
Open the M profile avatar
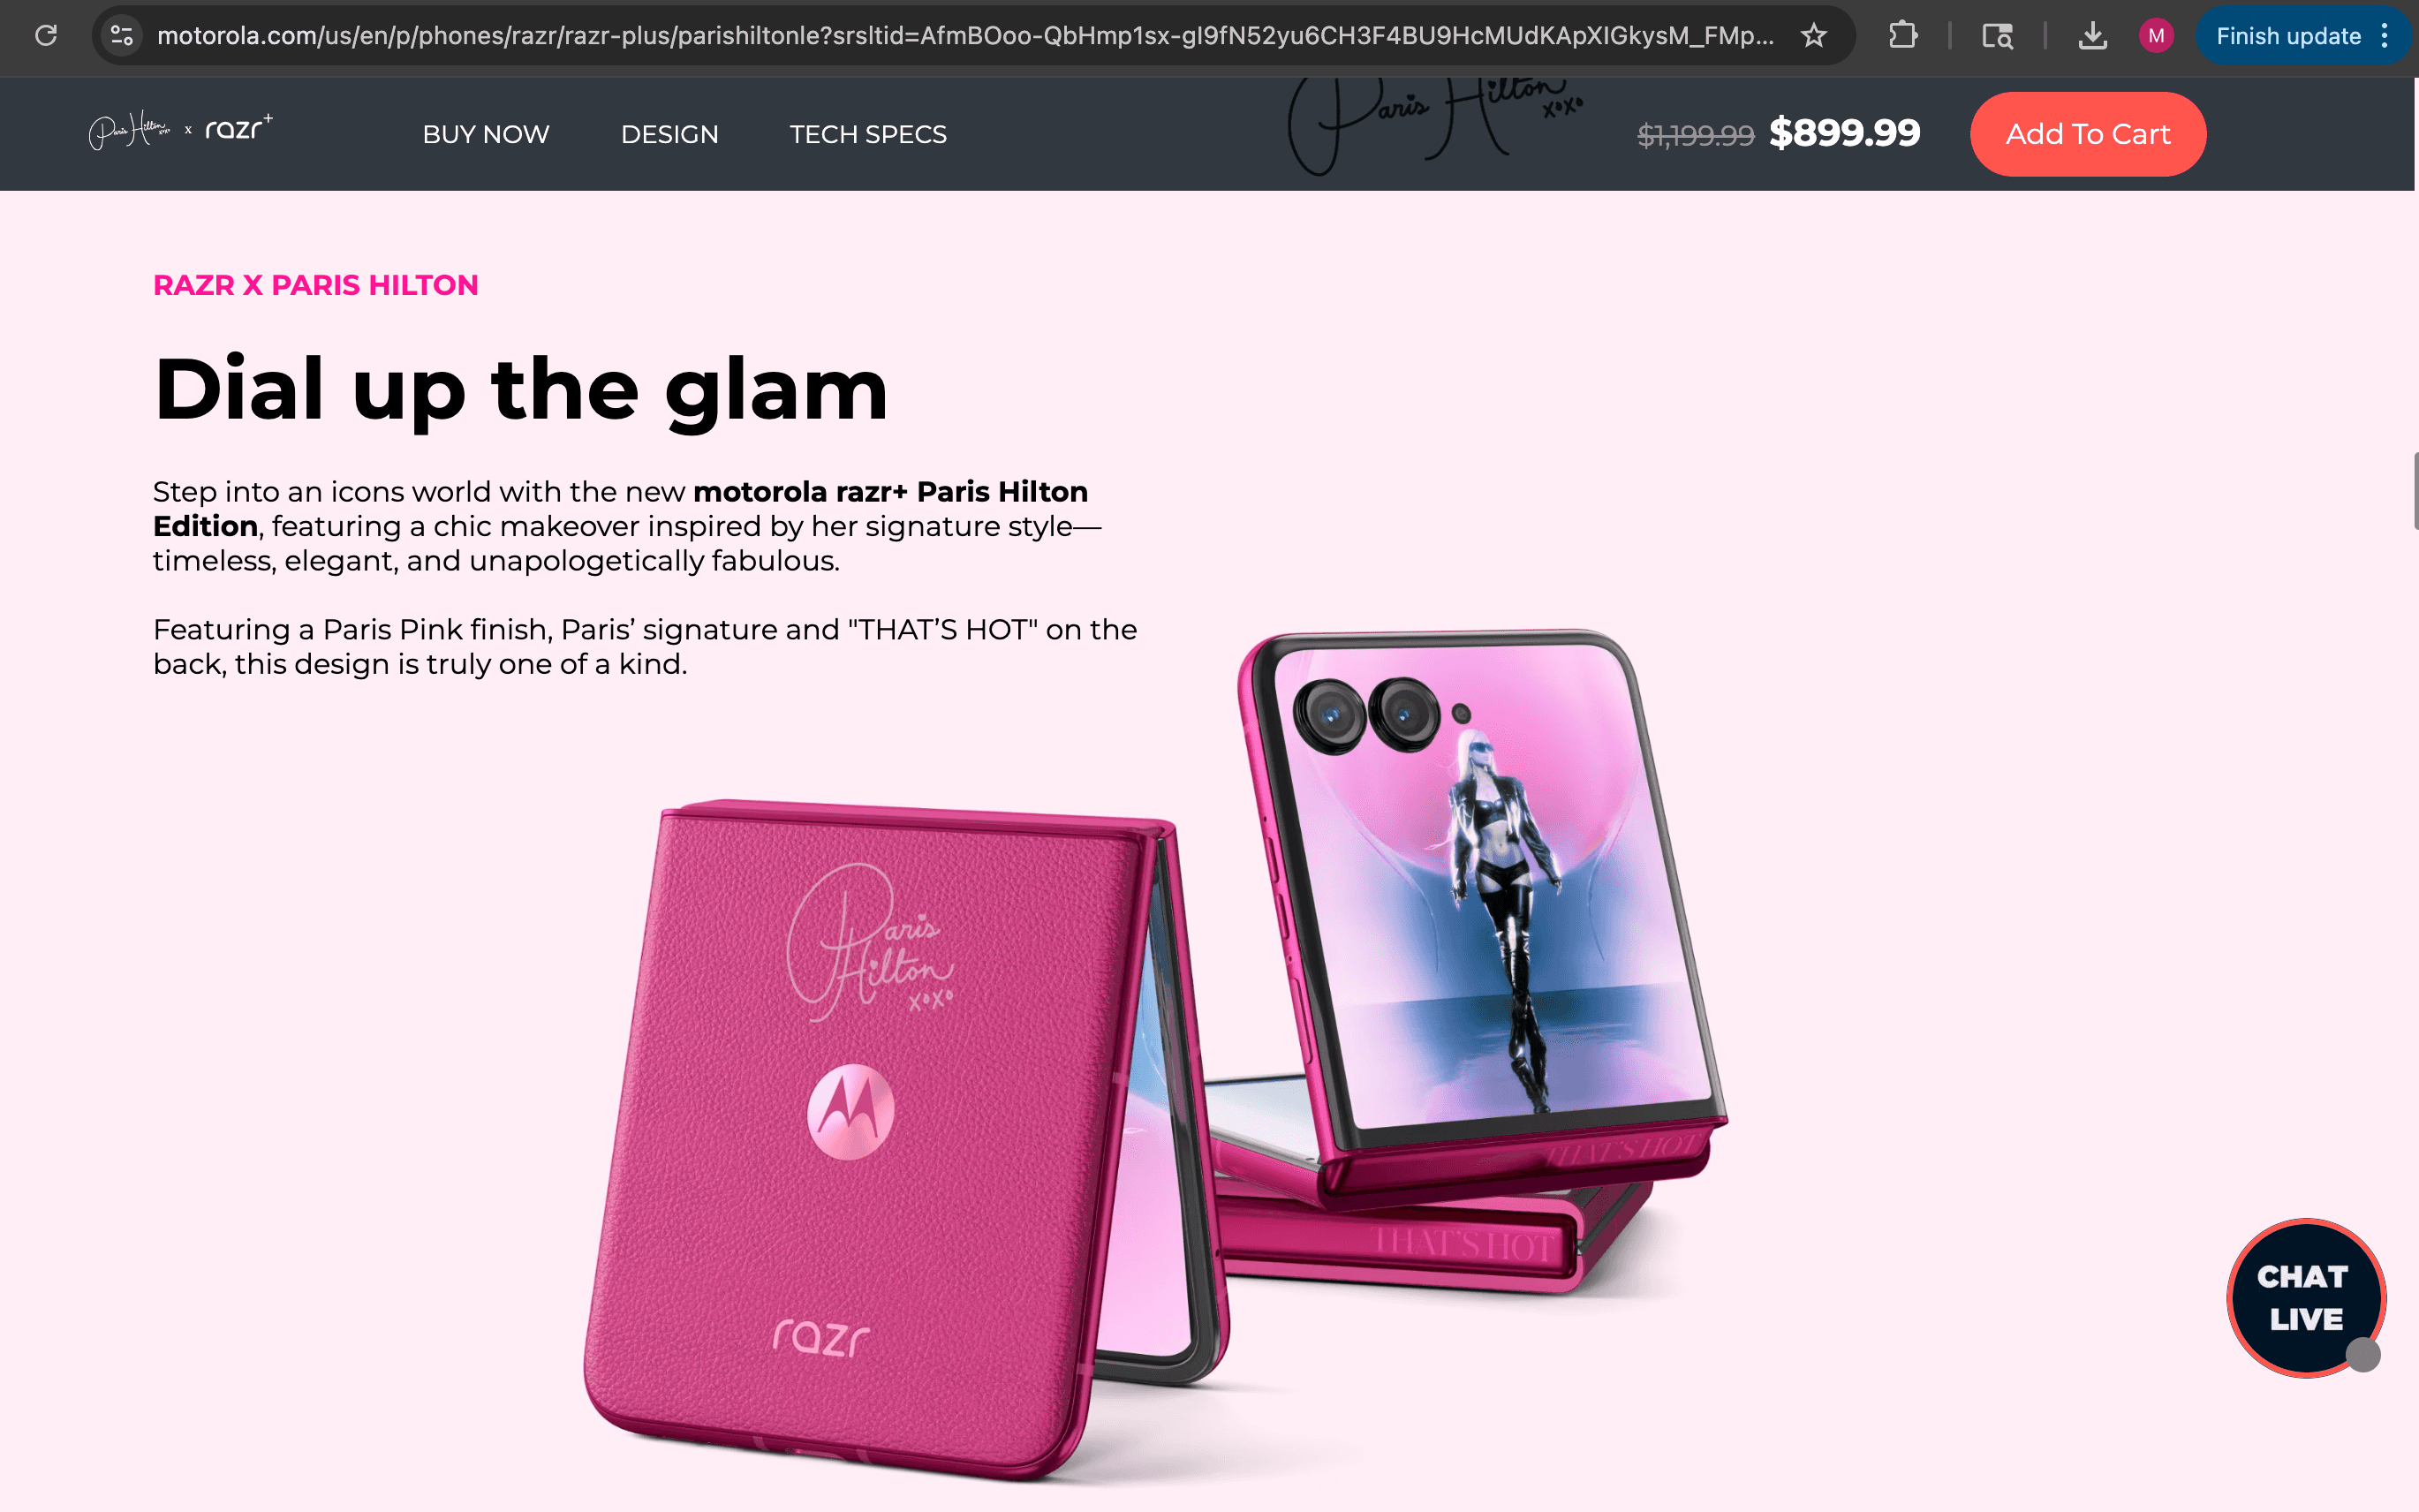pos(2156,36)
